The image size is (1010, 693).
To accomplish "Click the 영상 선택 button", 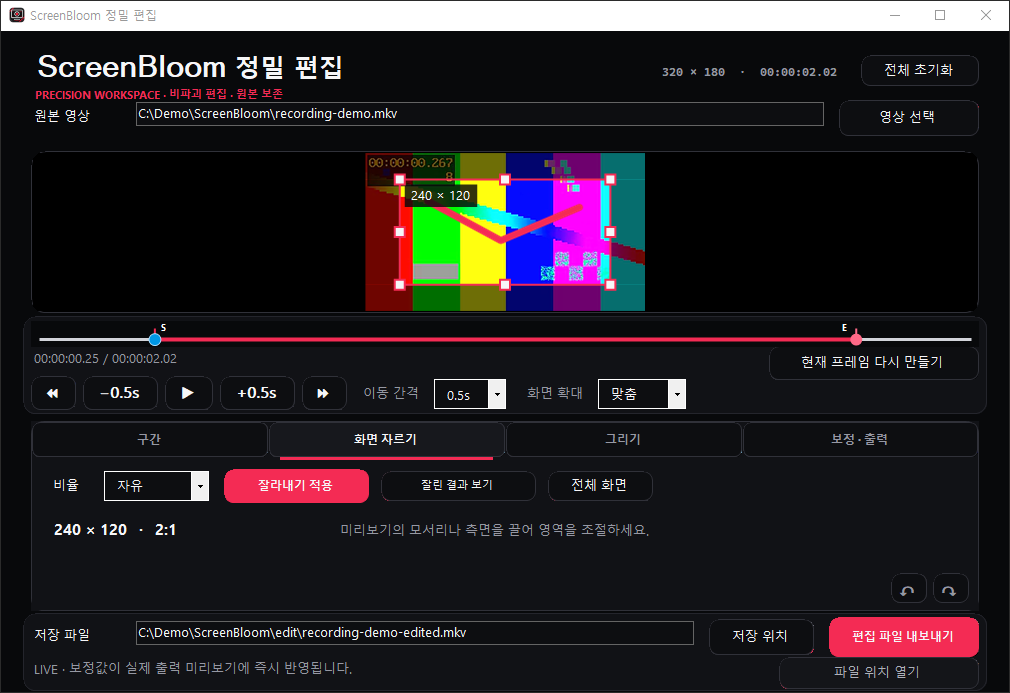I will [908, 117].
